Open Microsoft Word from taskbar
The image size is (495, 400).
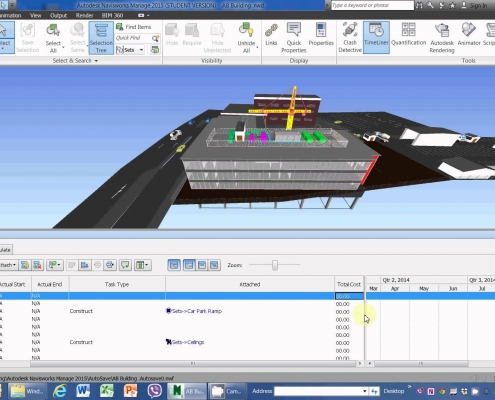(x=83, y=391)
